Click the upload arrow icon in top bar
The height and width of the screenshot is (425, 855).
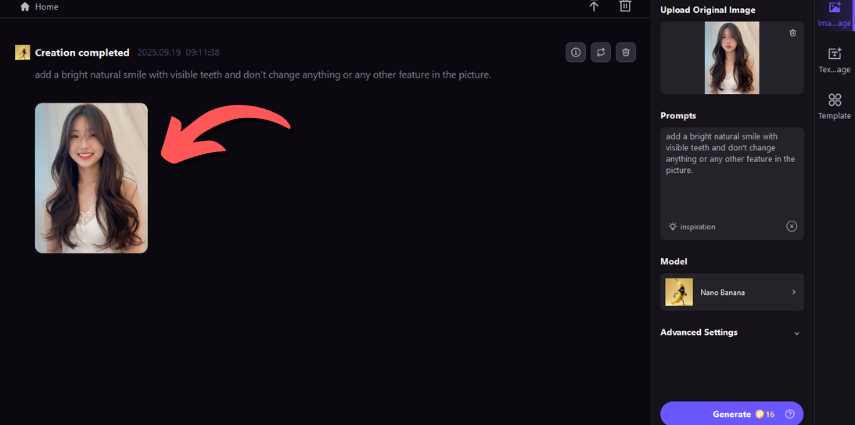594,6
